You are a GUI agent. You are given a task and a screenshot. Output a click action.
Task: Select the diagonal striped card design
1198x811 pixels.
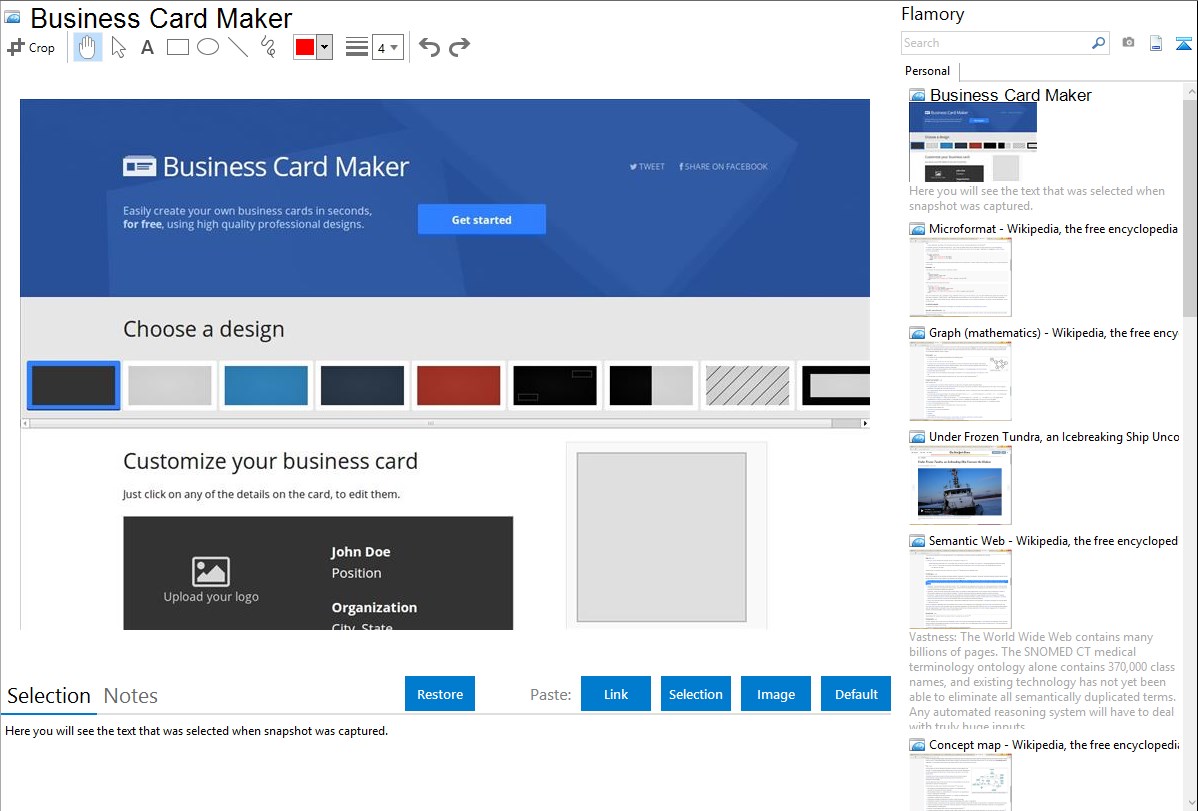pyautogui.click(x=747, y=385)
